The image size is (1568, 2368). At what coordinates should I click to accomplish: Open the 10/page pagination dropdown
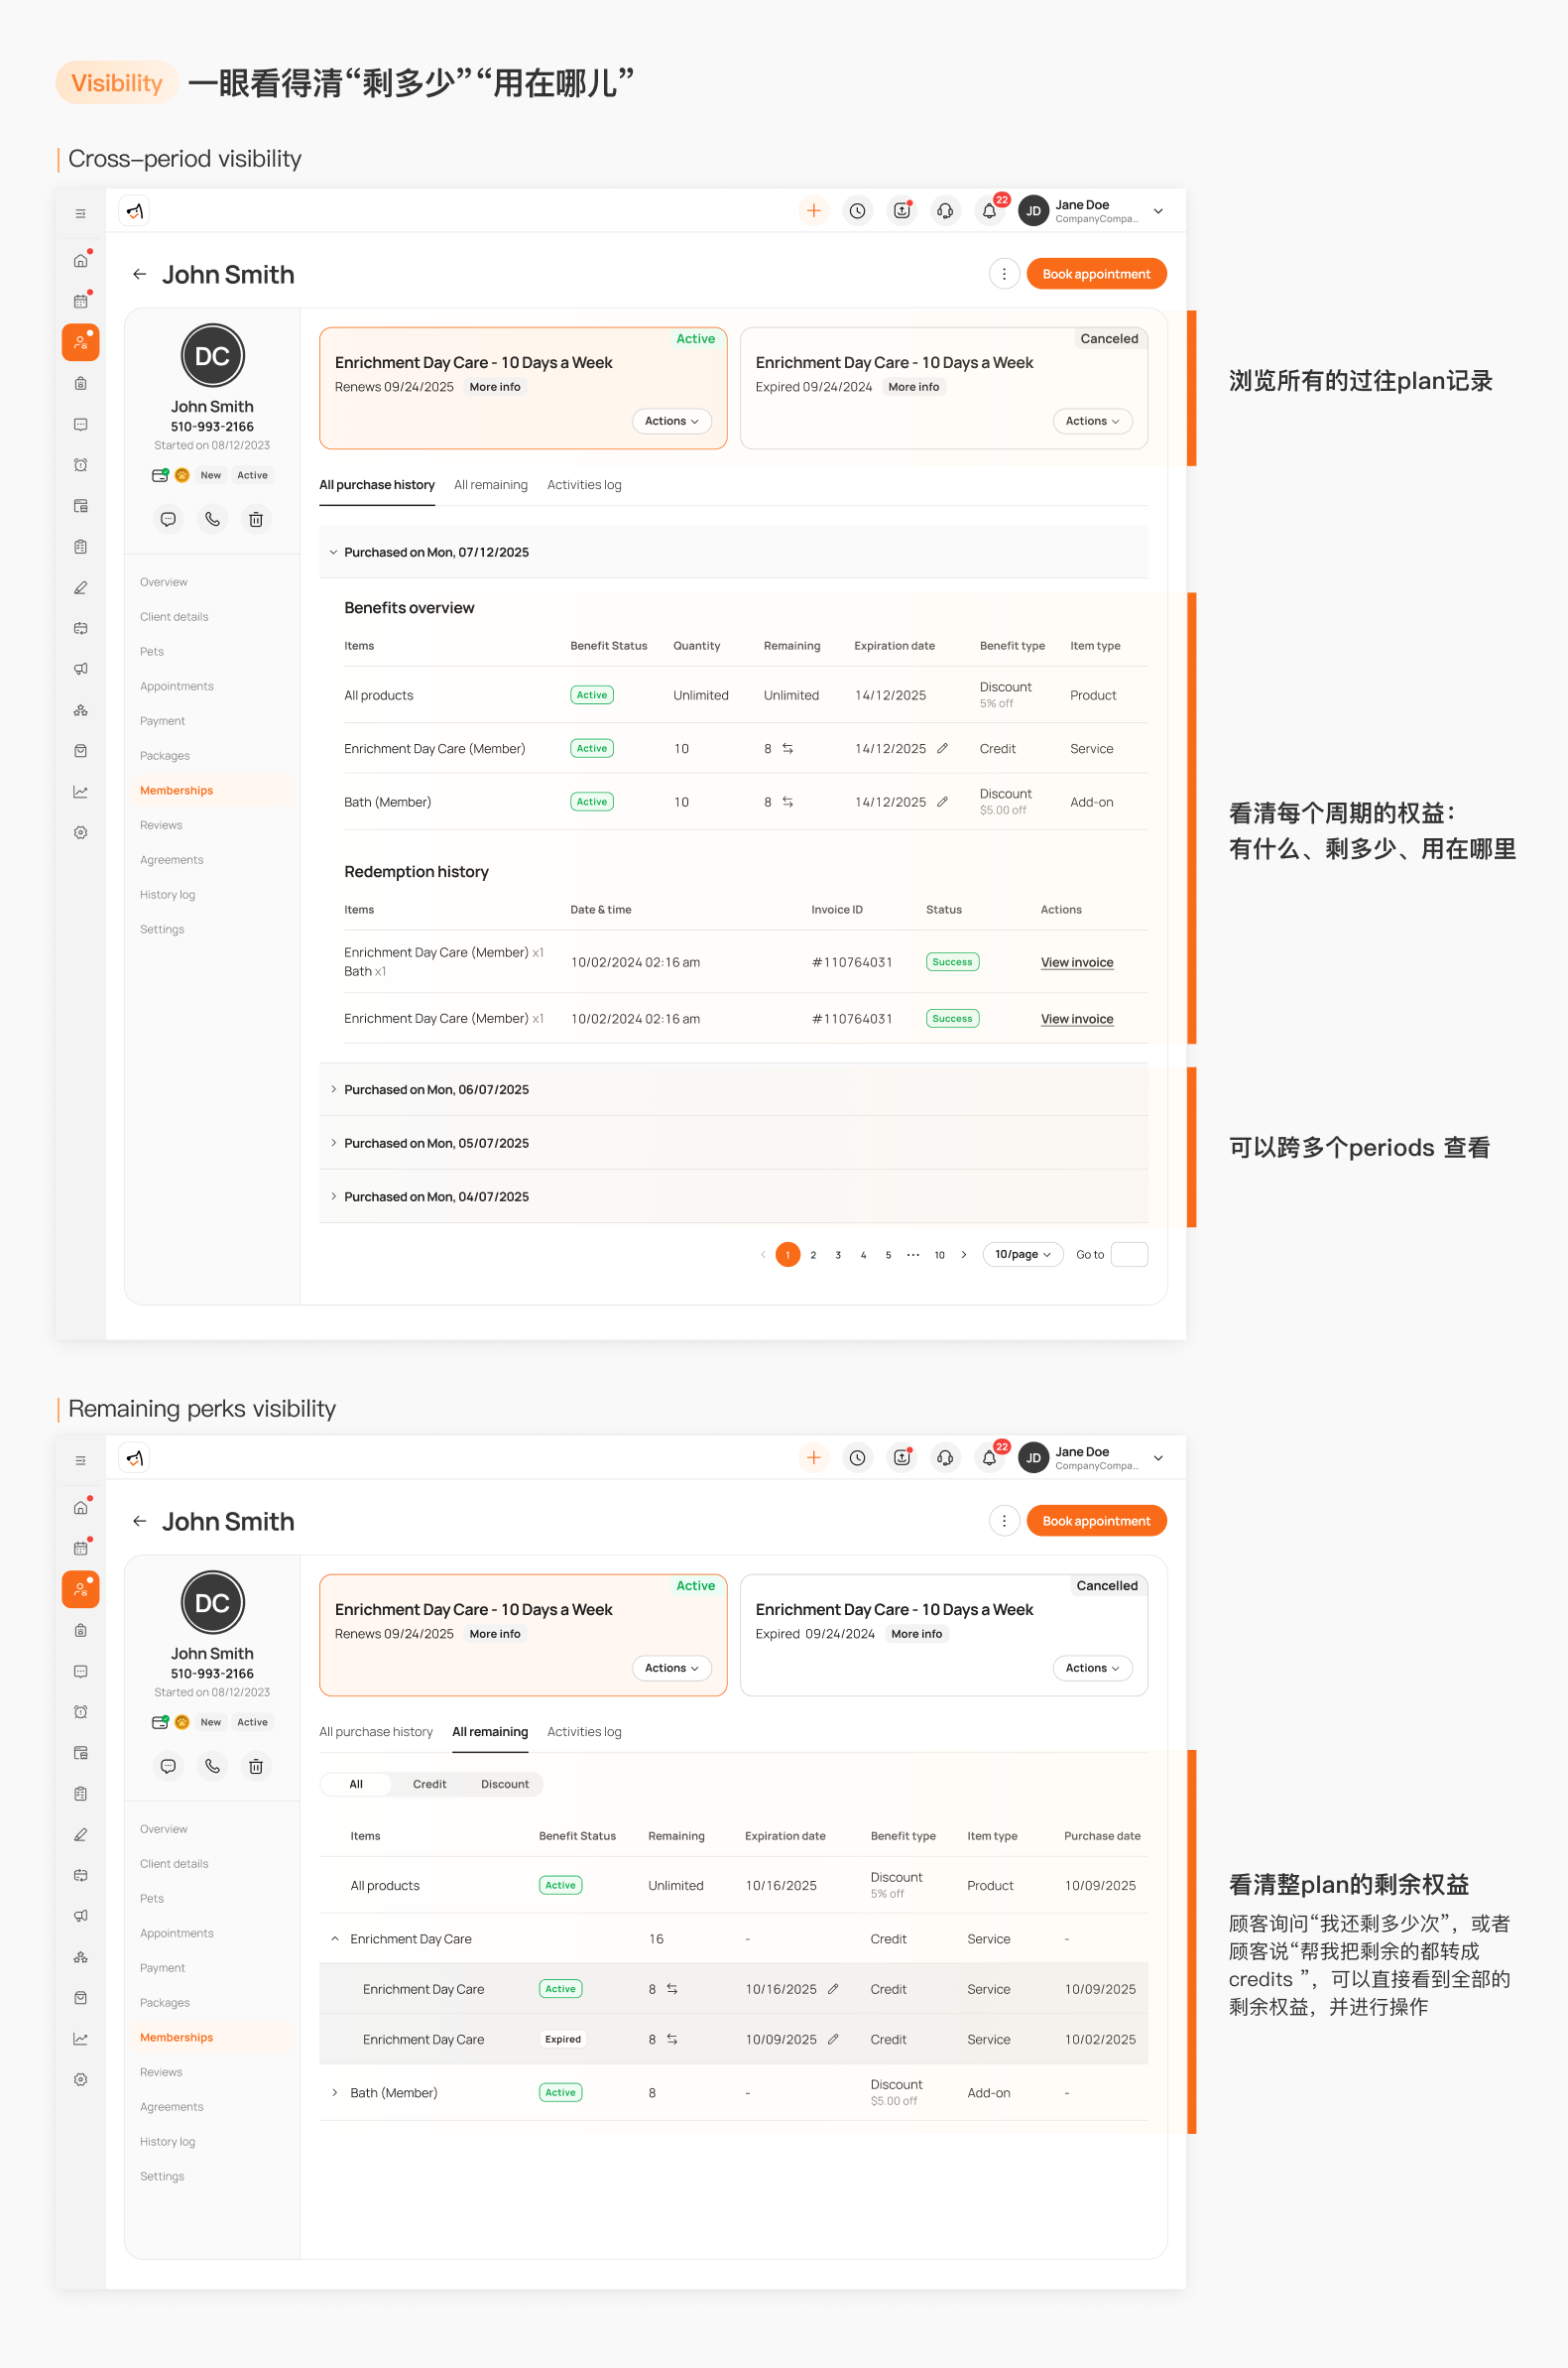click(1022, 1254)
